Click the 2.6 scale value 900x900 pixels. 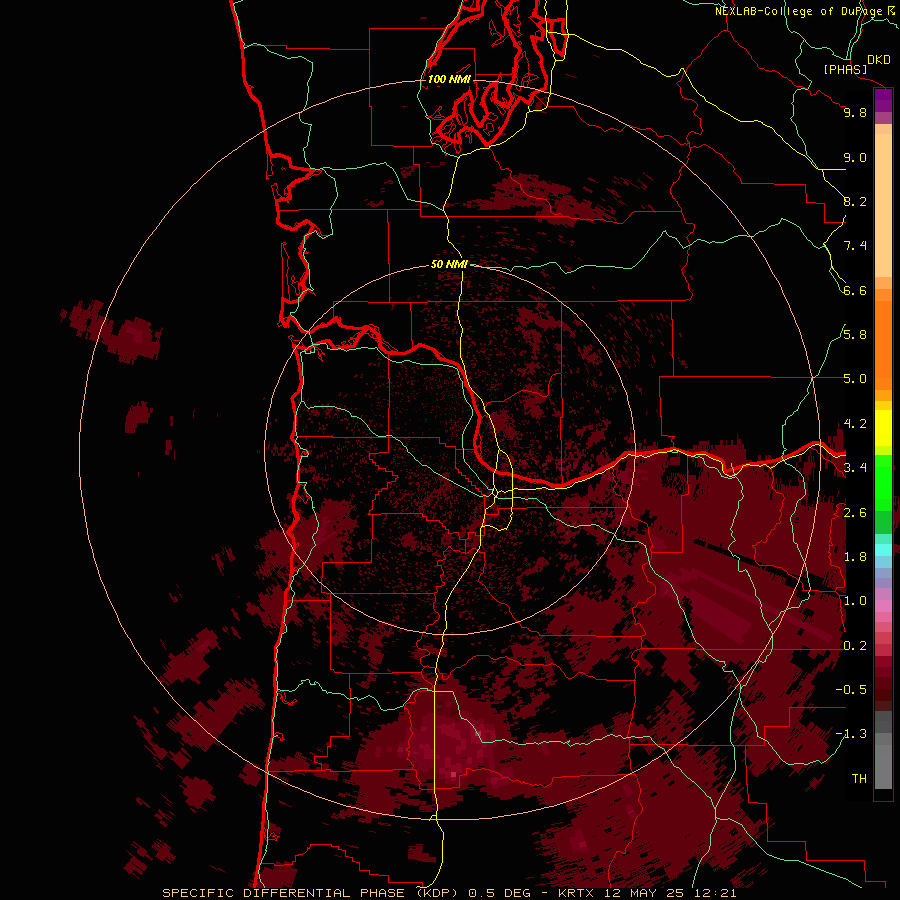pyautogui.click(x=855, y=513)
